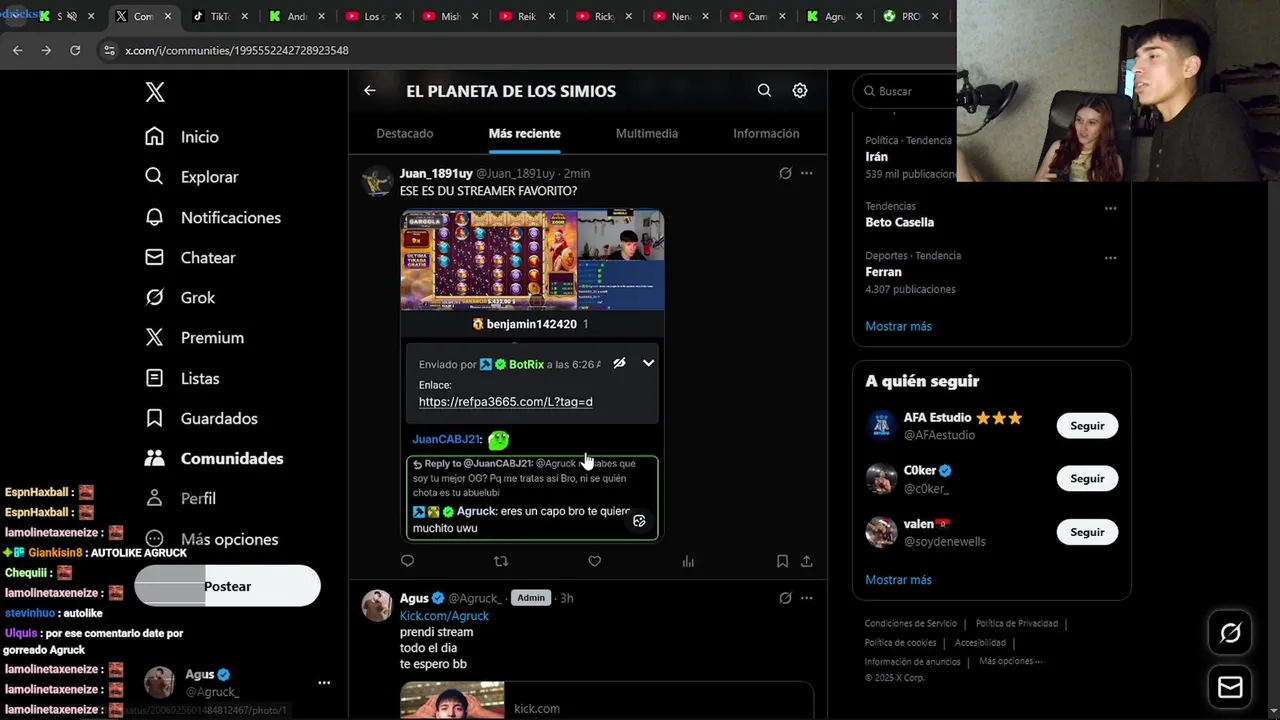Open Listas in sidebar
1280x720 pixels.
tap(181, 378)
